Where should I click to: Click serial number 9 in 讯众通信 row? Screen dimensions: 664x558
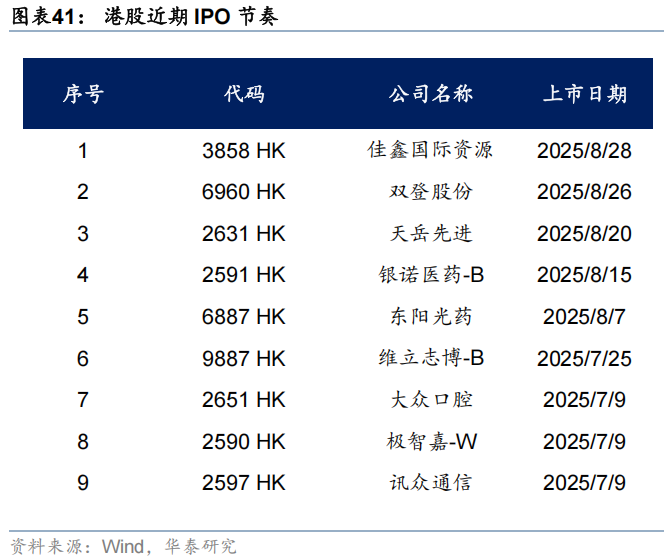pos(83,483)
